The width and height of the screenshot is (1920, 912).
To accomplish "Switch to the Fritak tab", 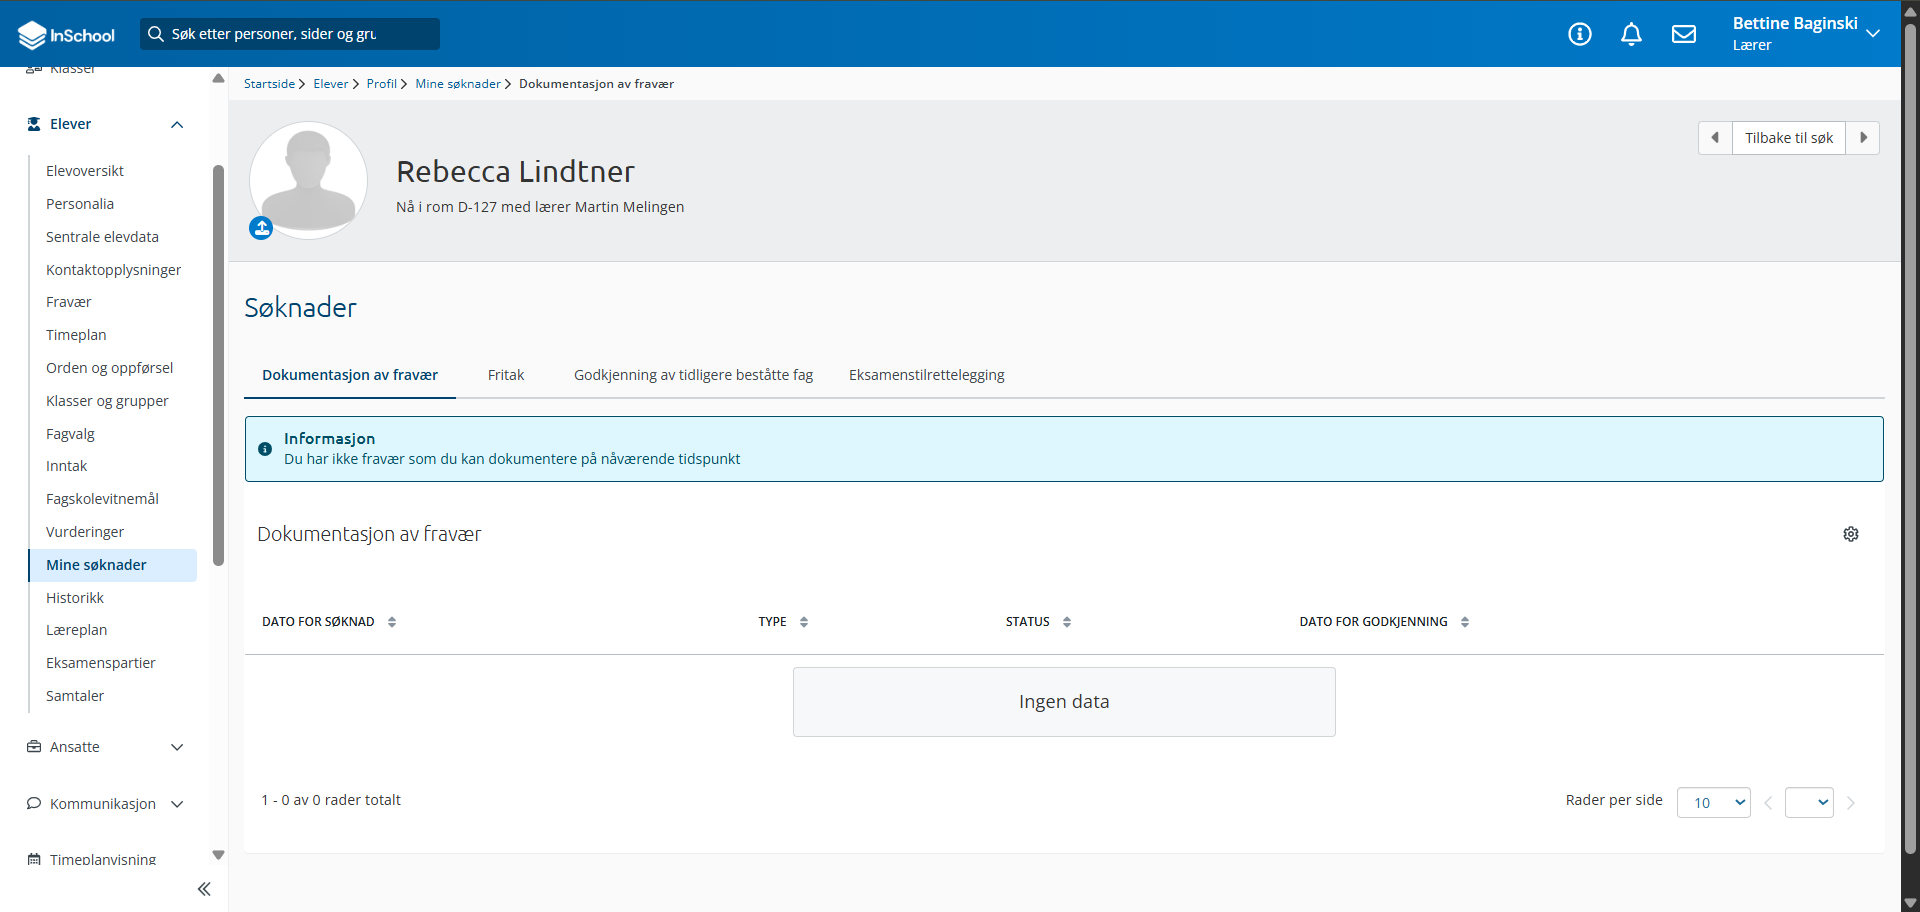I will (506, 375).
